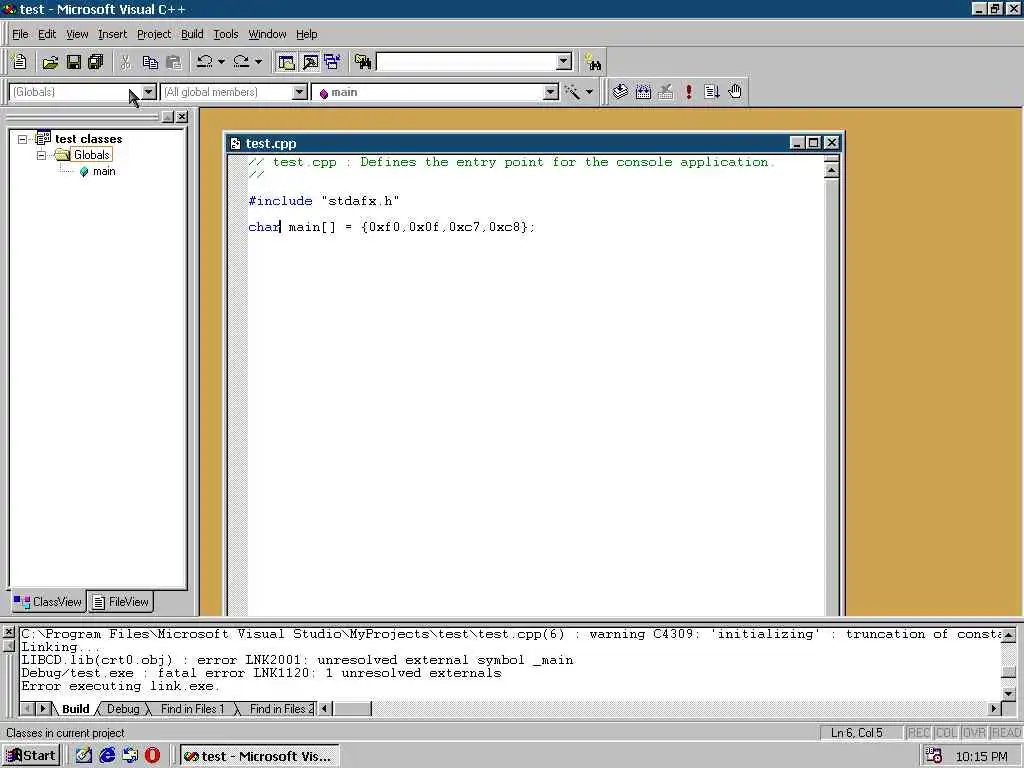Click the test - Microsoft Vis... taskbar button
The image size is (1024, 768).
coord(259,756)
